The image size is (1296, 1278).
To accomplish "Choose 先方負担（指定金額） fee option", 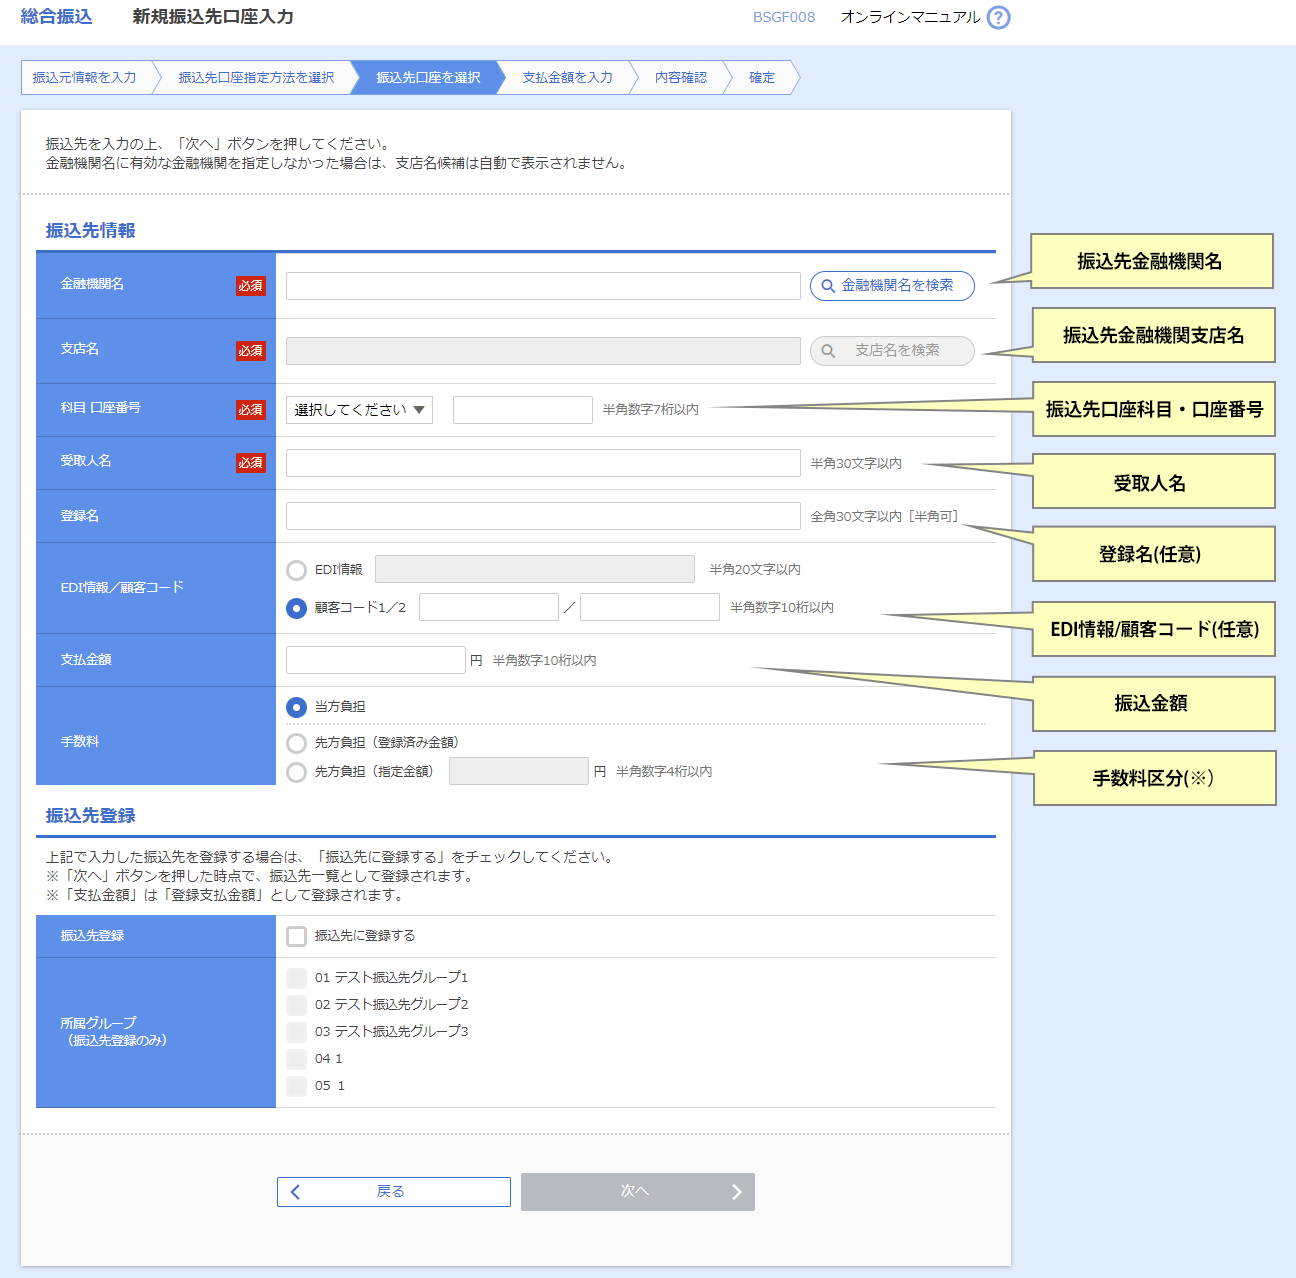I will [296, 772].
